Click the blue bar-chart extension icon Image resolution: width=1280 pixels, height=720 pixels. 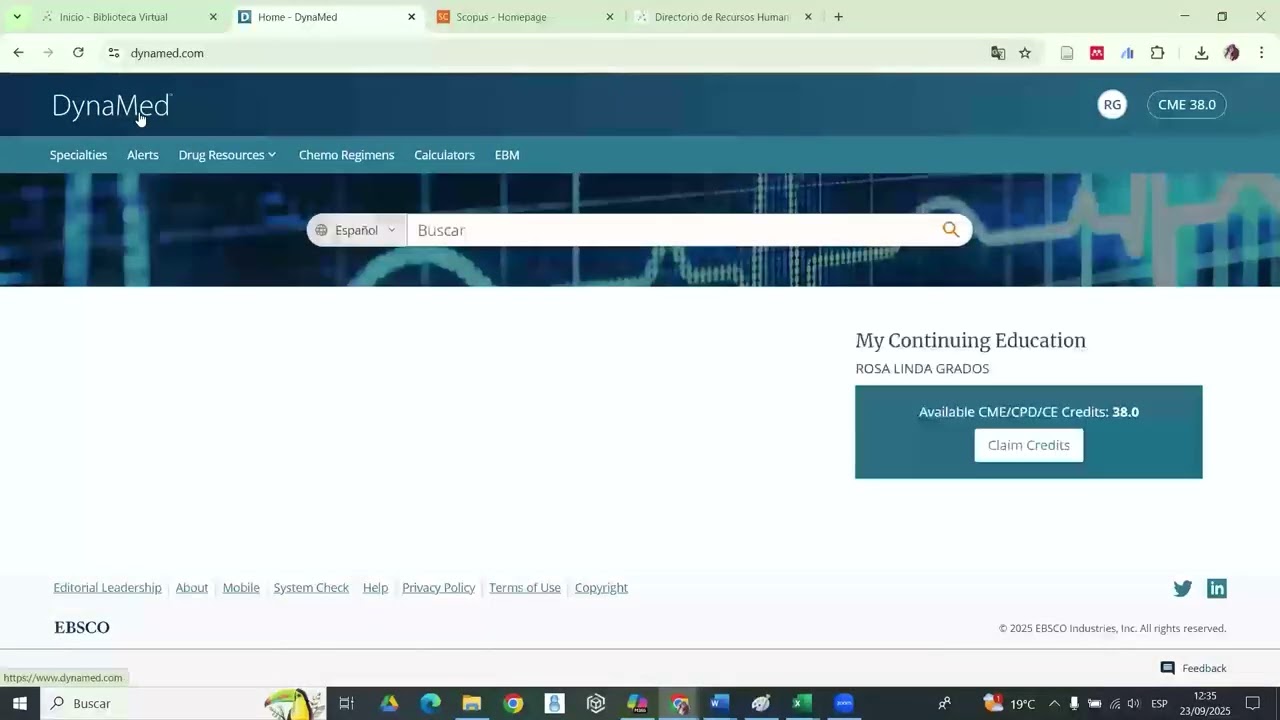[x=1127, y=53]
